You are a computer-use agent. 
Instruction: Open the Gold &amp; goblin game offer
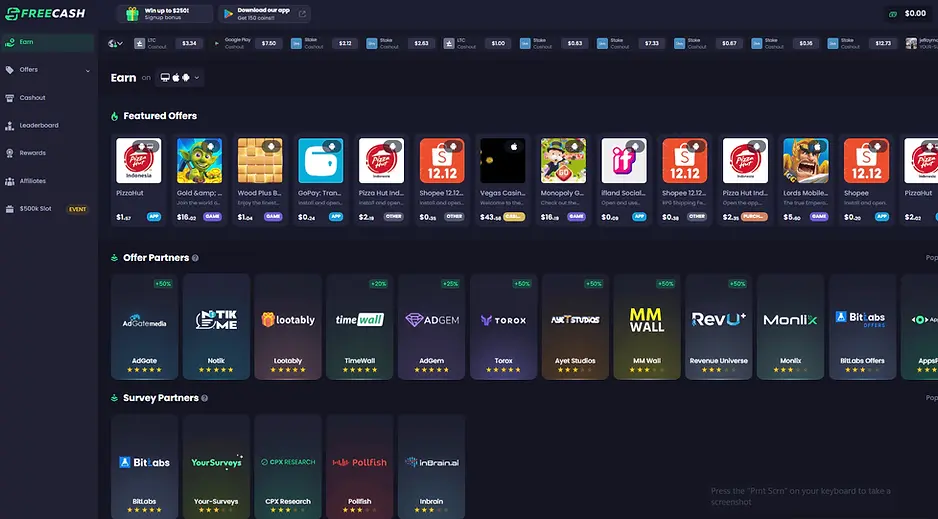coord(199,181)
